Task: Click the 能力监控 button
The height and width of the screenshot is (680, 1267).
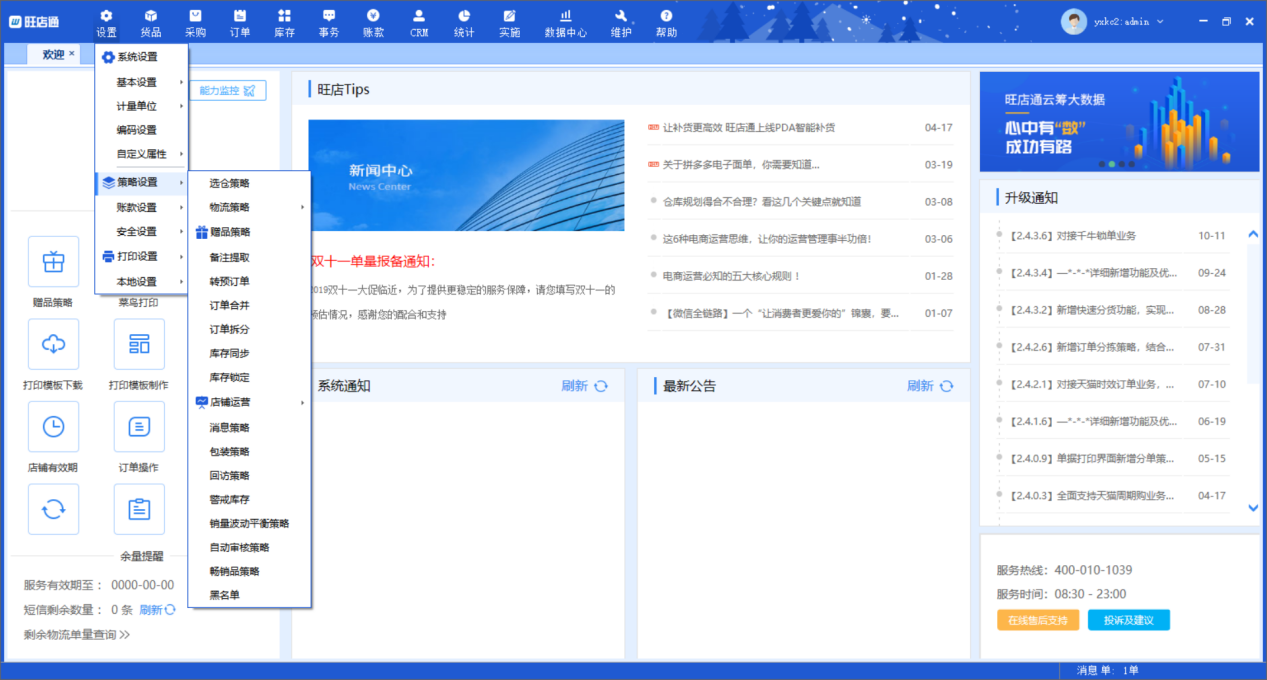Action: [227, 91]
